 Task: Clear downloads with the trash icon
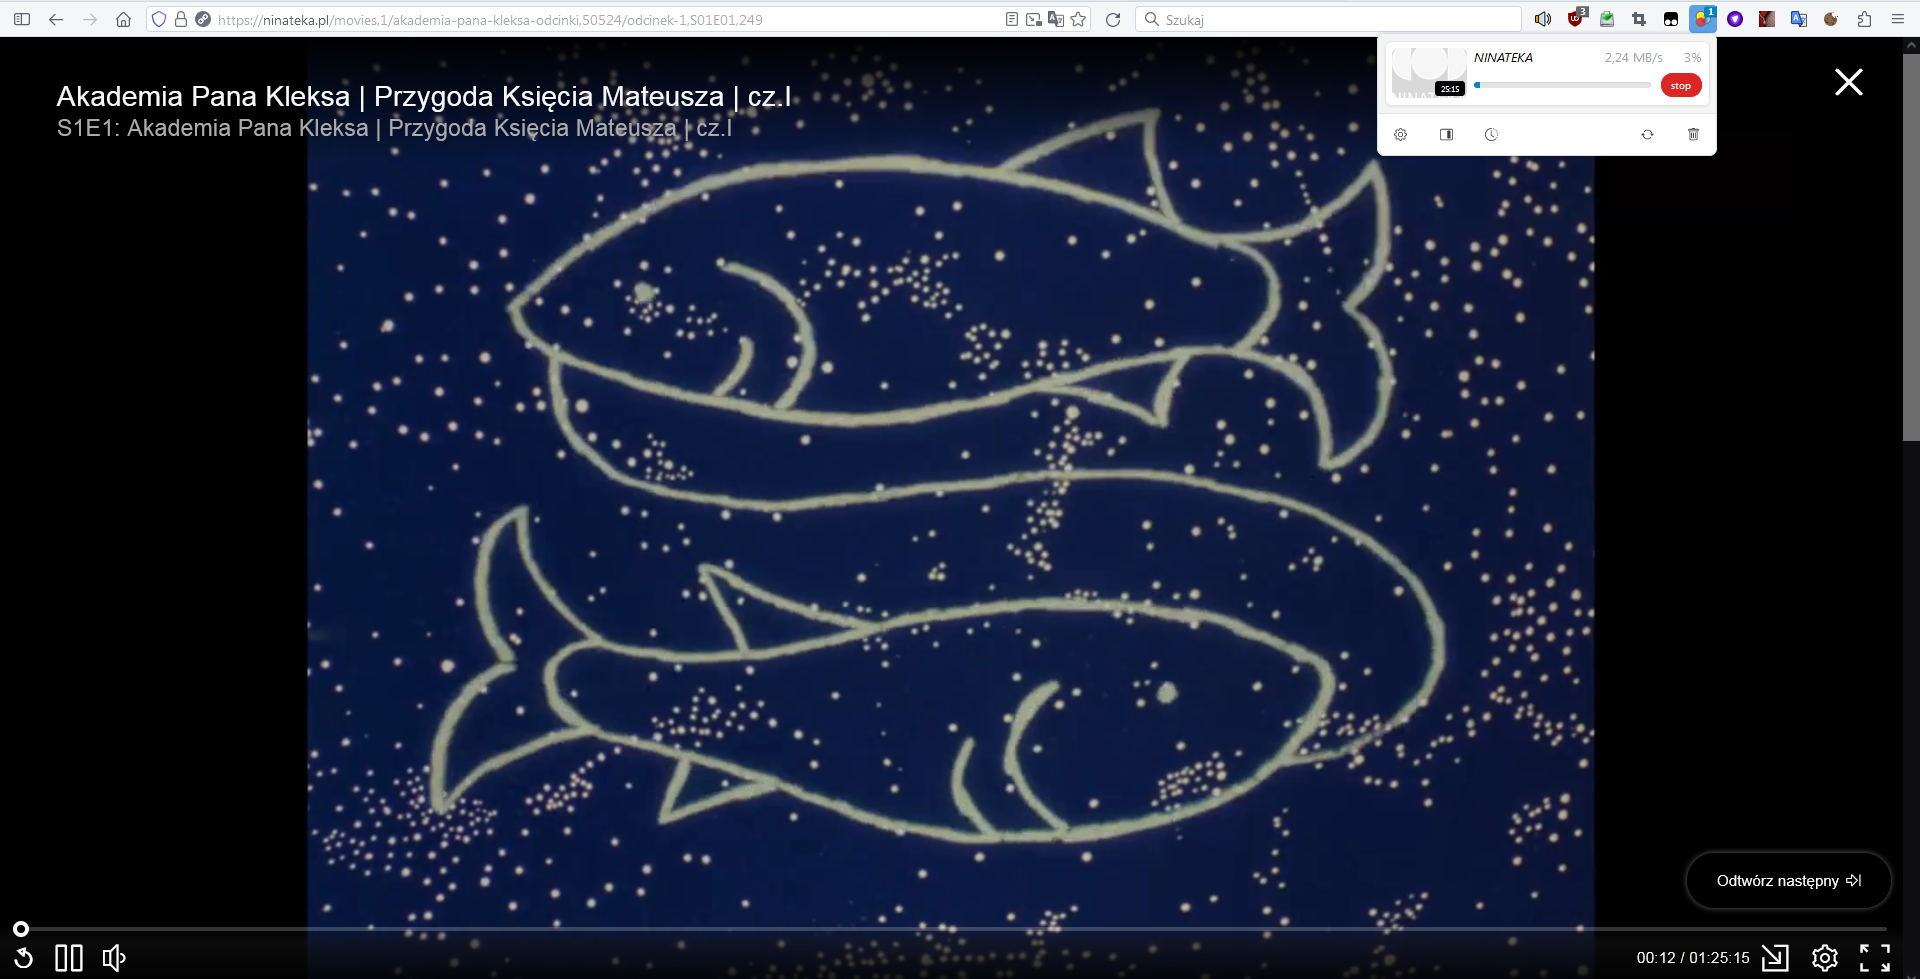pyautogui.click(x=1693, y=135)
